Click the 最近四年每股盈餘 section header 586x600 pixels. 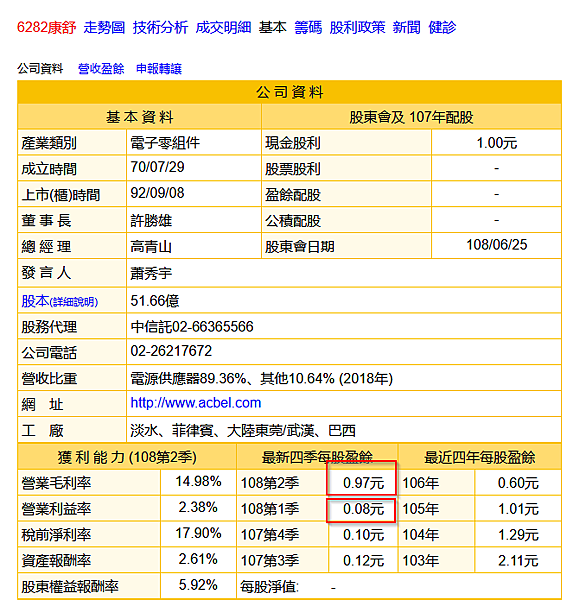480,457
